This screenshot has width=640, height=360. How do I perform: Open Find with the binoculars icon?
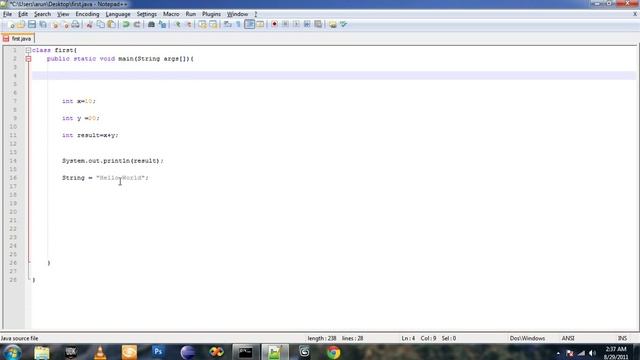[151, 24]
